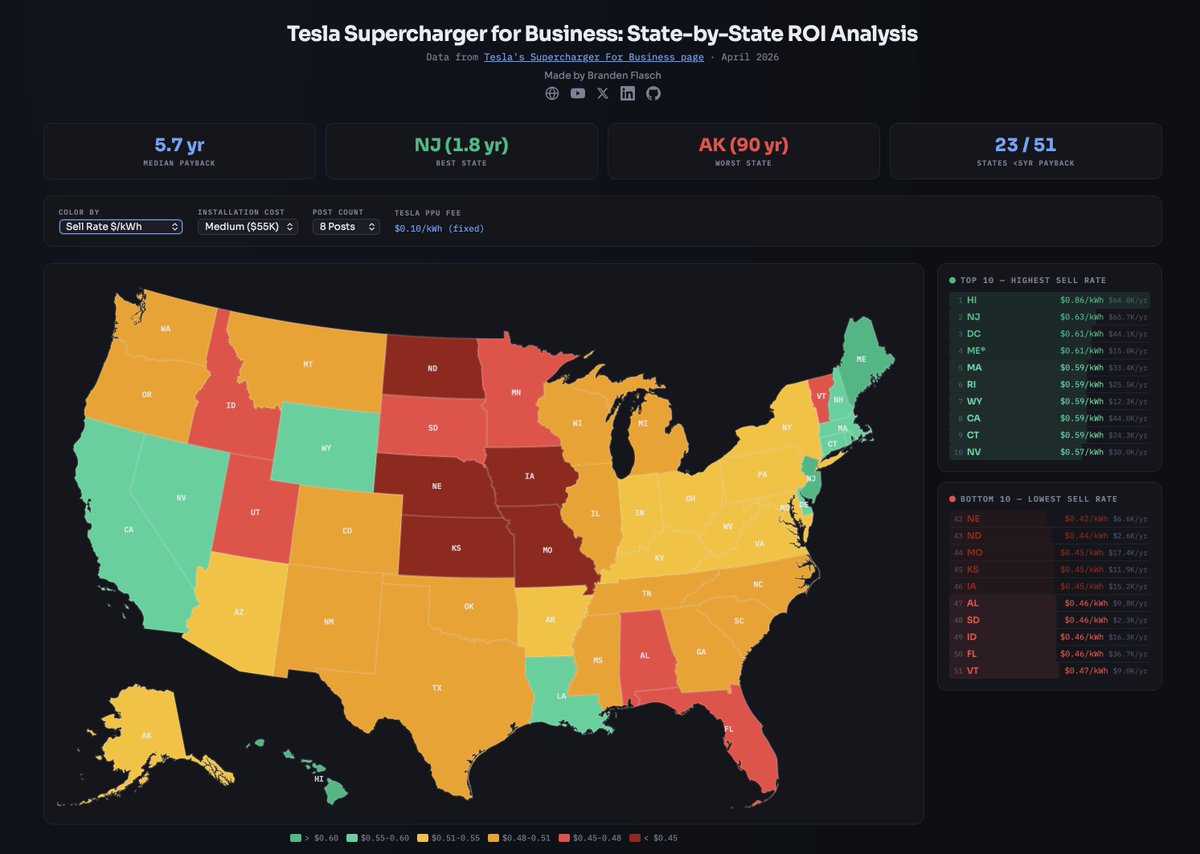Click Alaska on the map
The image size is (1200, 854).
coord(146,735)
